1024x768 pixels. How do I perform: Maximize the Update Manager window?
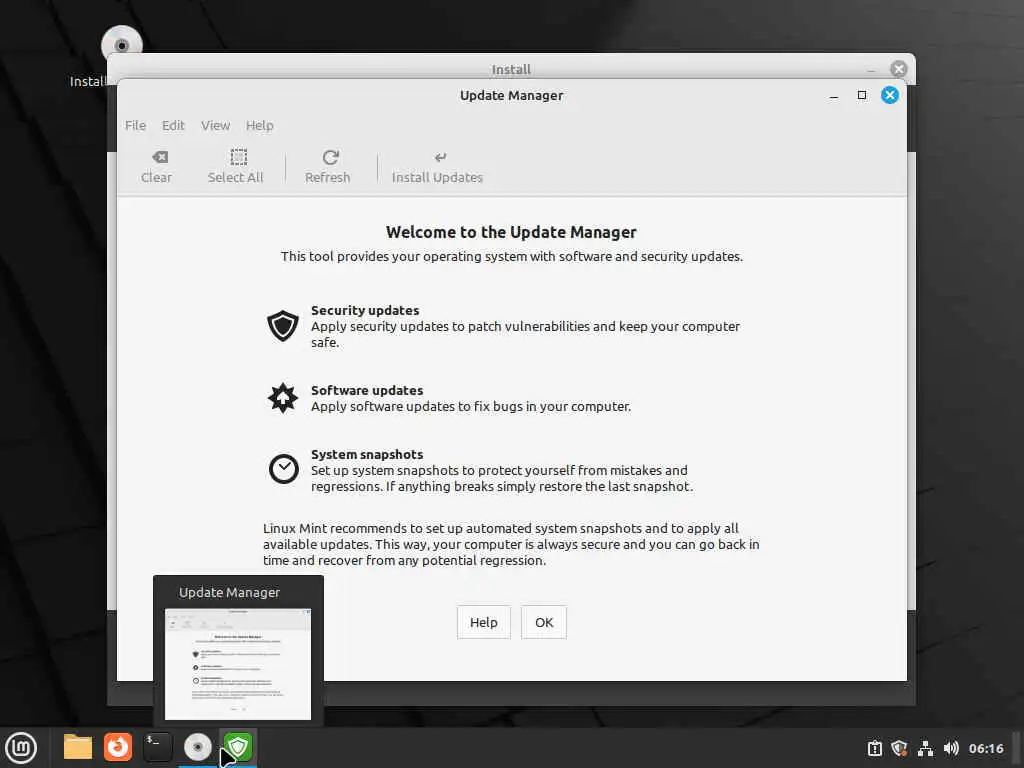pos(862,95)
